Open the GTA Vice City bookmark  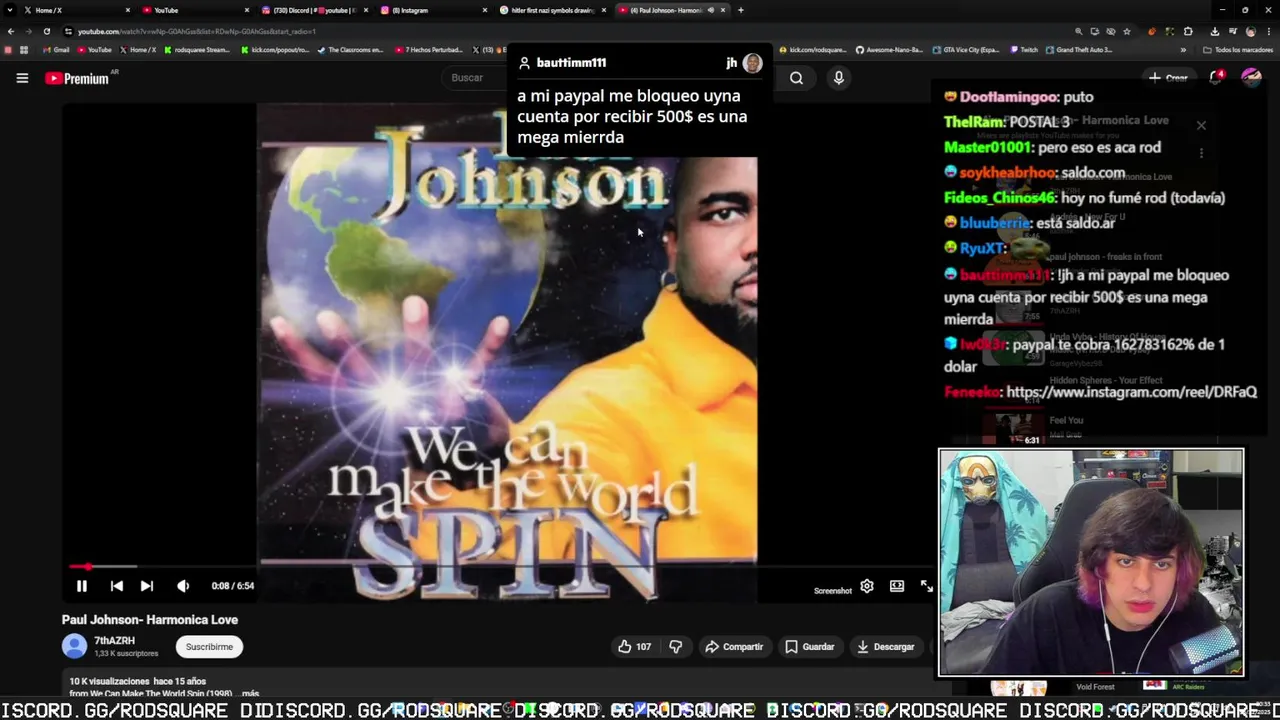pyautogui.click(x=965, y=50)
